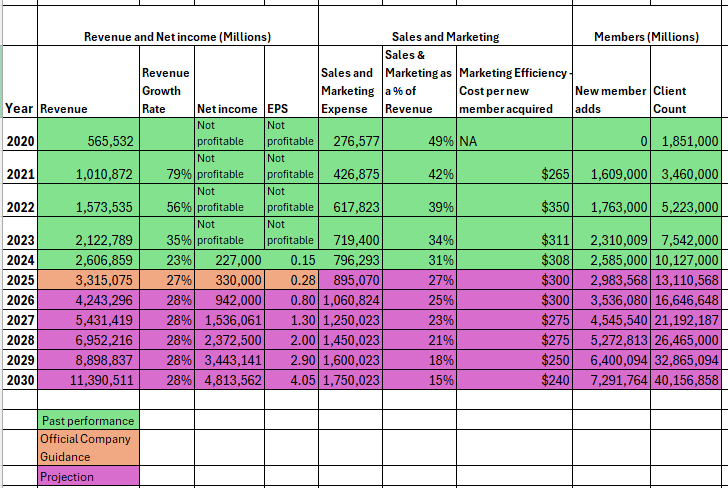Click the New member adds column header

[x=611, y=82]
